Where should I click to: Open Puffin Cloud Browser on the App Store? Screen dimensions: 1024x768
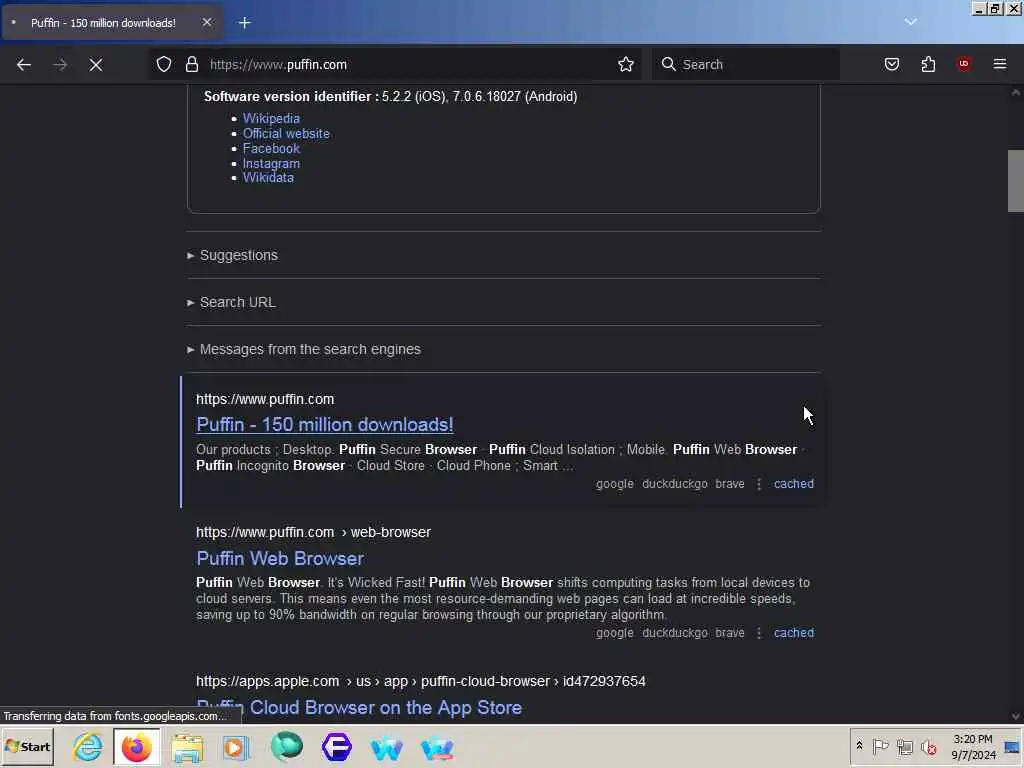pyautogui.click(x=359, y=708)
